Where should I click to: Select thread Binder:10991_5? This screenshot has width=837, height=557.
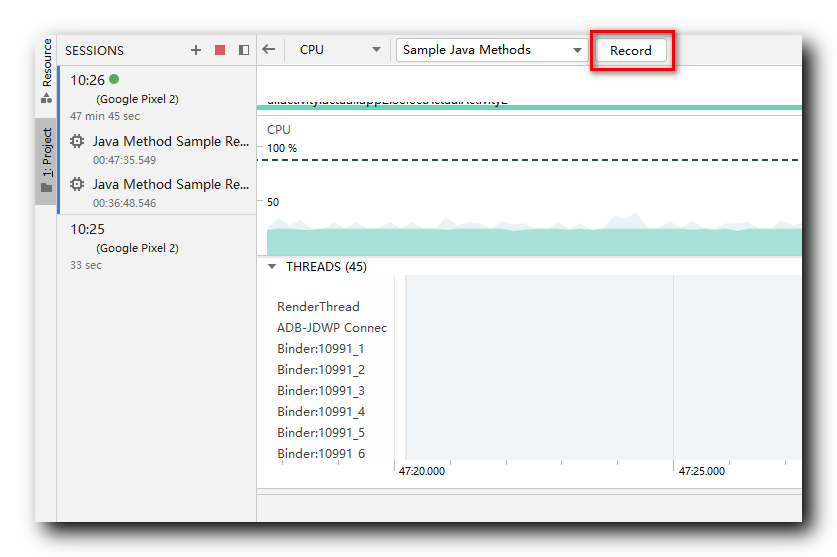pos(321,433)
